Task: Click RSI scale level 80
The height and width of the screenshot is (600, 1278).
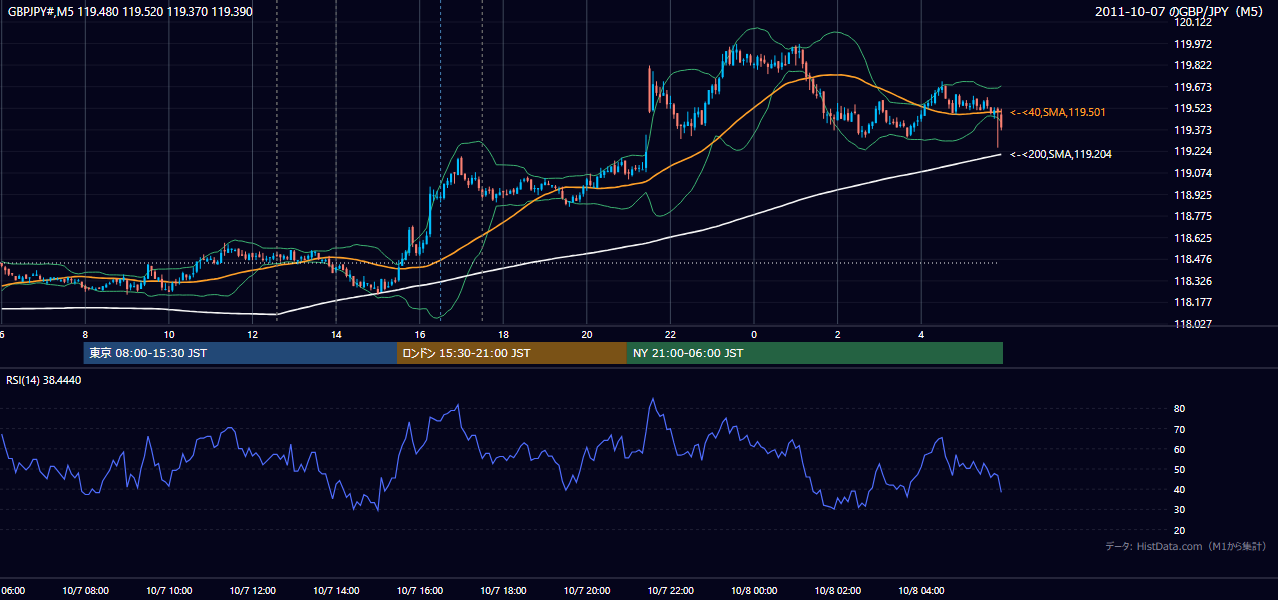Action: tap(1179, 409)
